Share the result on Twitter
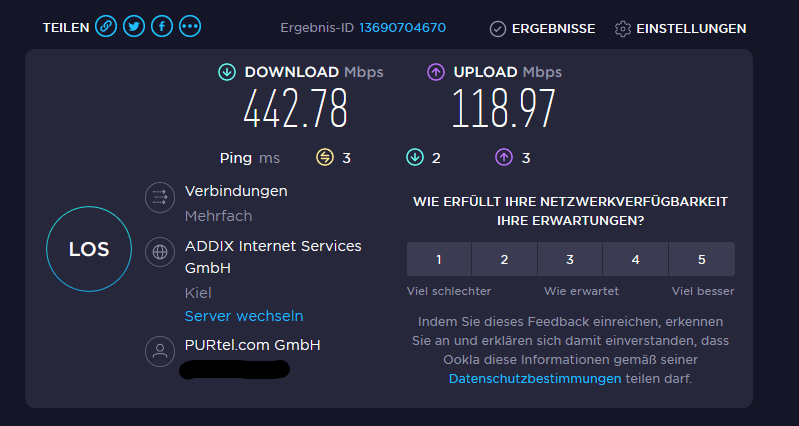799x426 pixels. [x=134, y=26]
